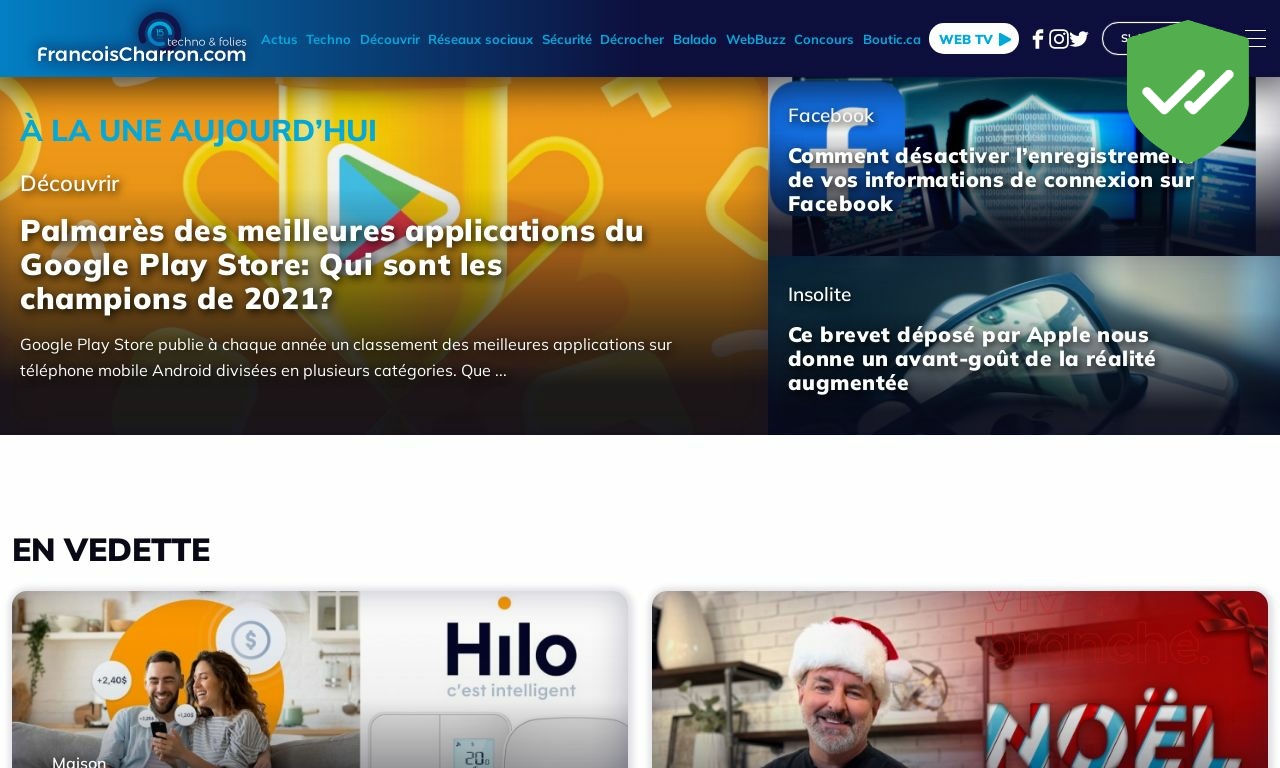Select the Techno menu item
This screenshot has height=768, width=1280.
point(328,39)
